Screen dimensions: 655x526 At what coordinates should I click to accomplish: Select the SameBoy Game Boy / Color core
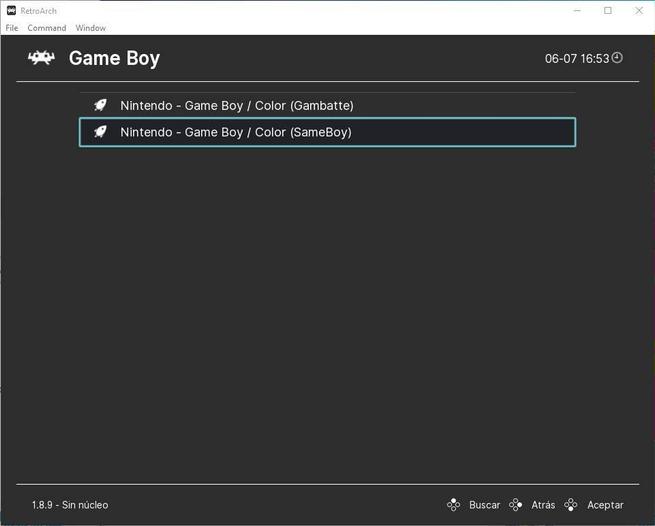click(328, 132)
